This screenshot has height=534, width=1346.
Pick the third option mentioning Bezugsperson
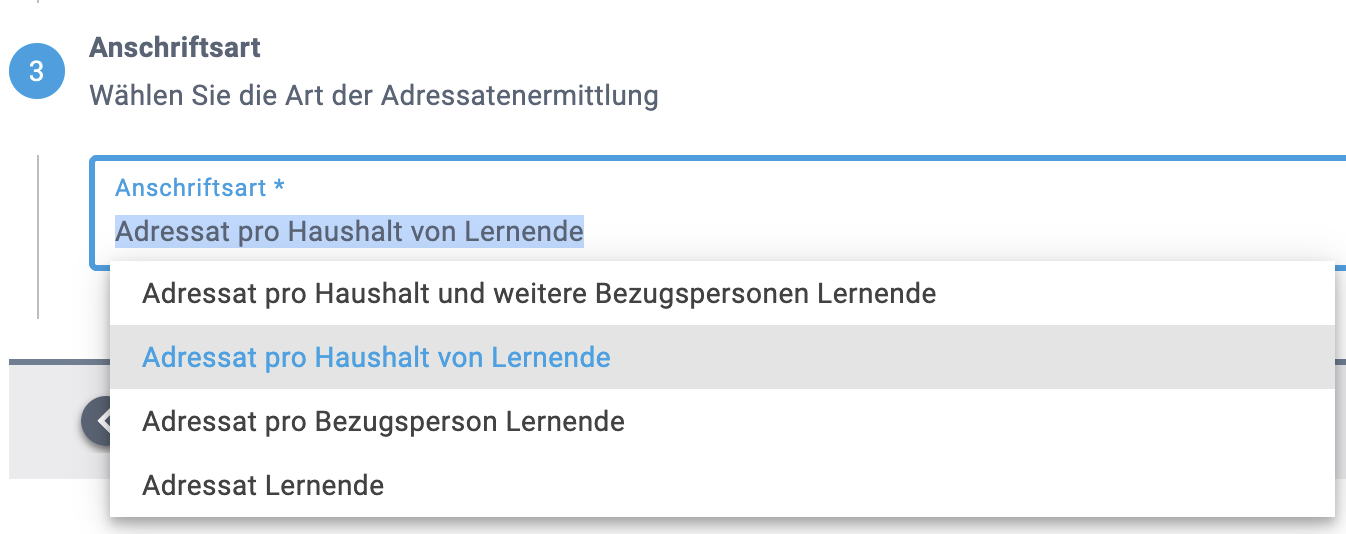[383, 421]
